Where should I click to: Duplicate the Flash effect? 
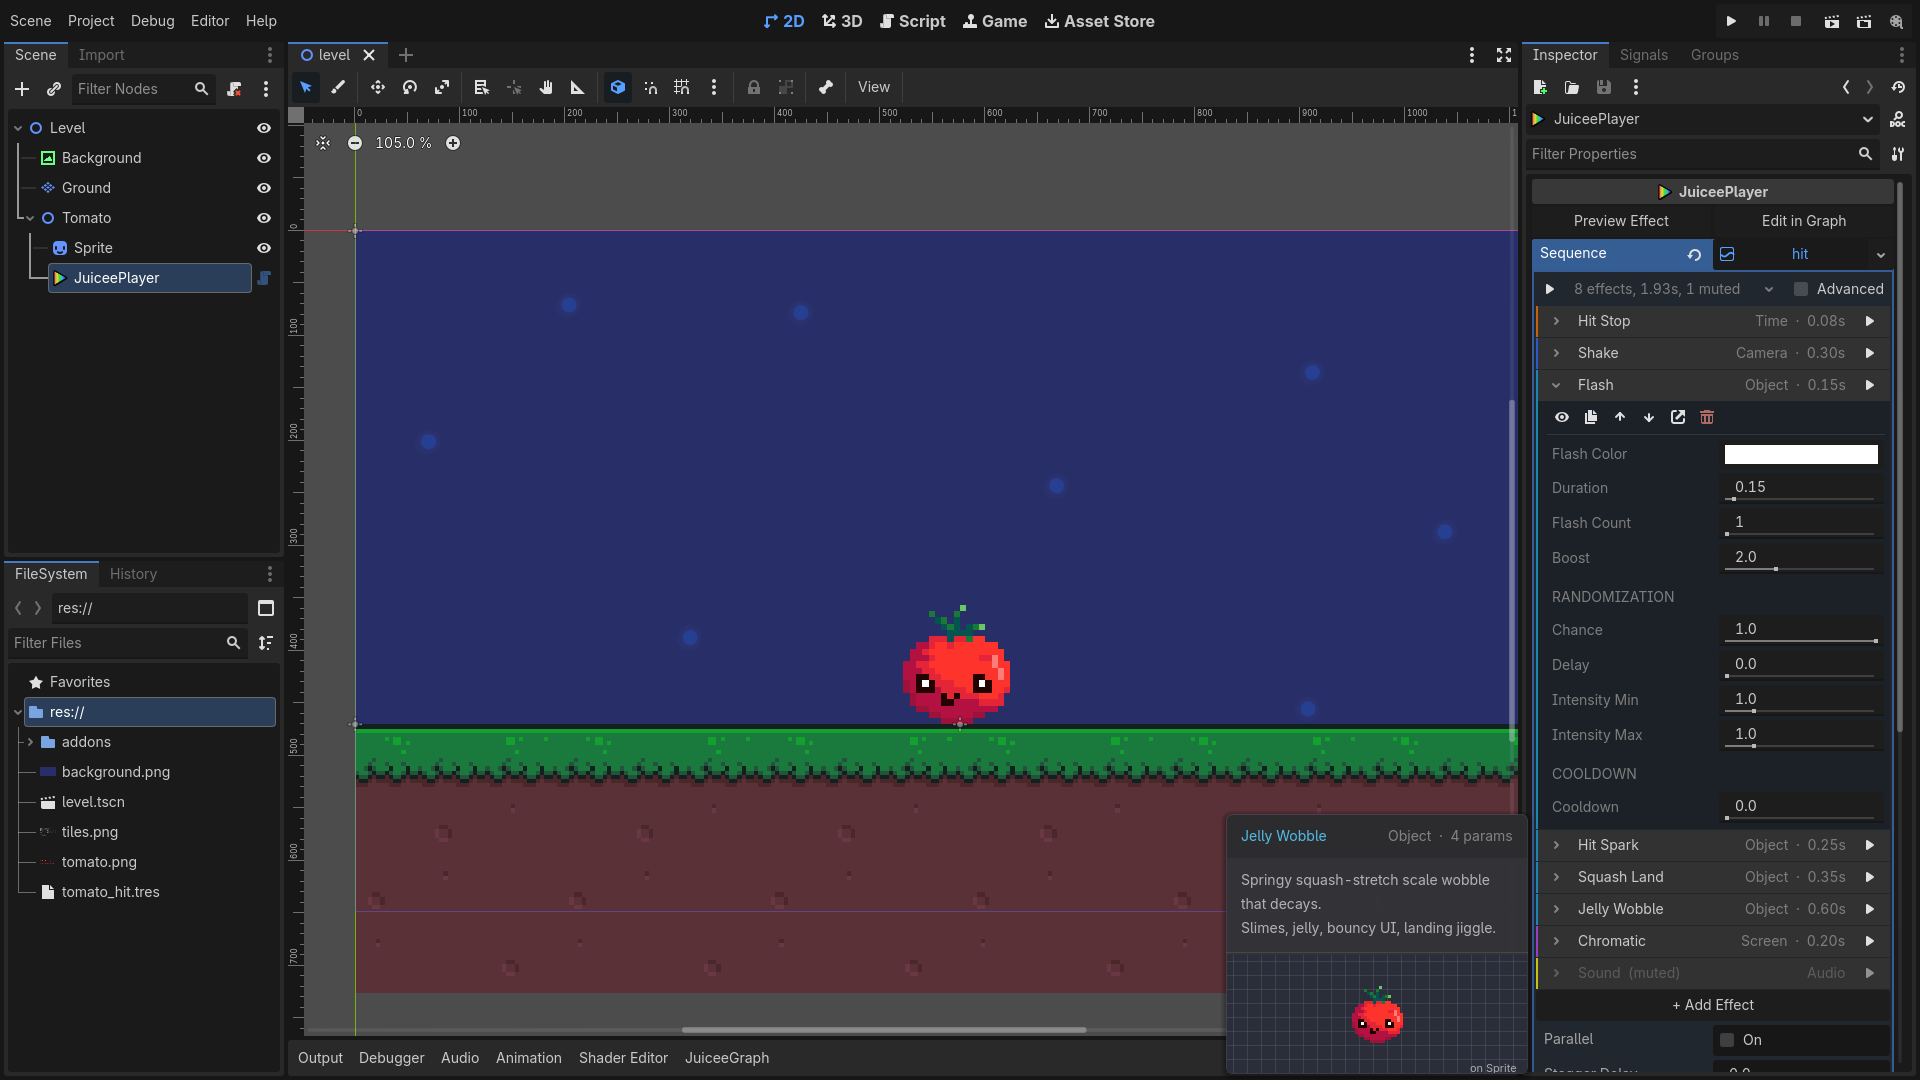(1591, 417)
